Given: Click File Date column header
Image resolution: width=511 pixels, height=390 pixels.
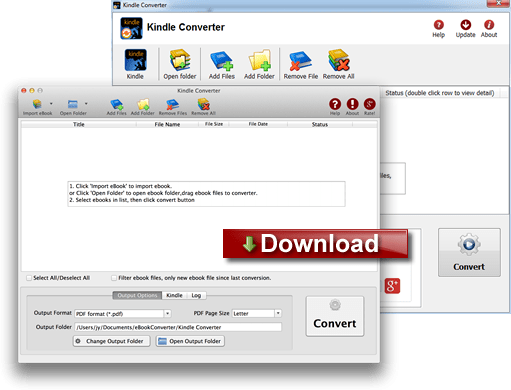Looking at the screenshot, I should [x=258, y=124].
